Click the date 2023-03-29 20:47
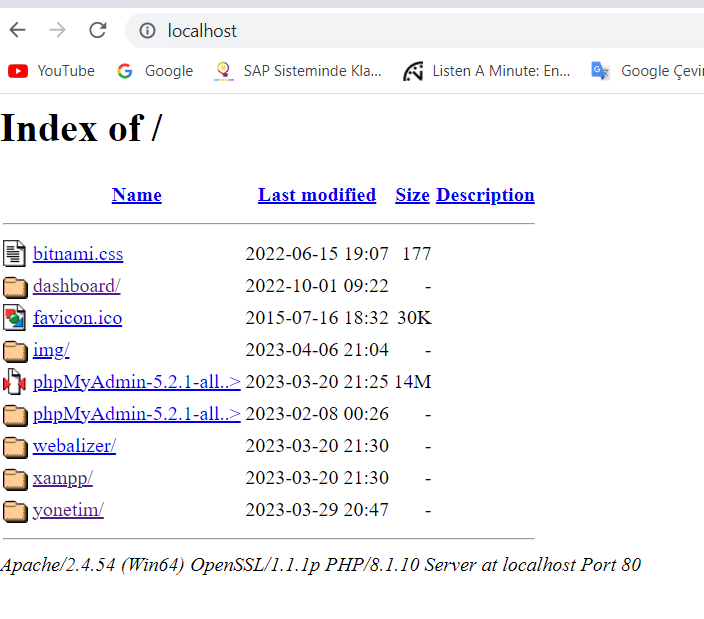704x619 pixels. point(317,510)
